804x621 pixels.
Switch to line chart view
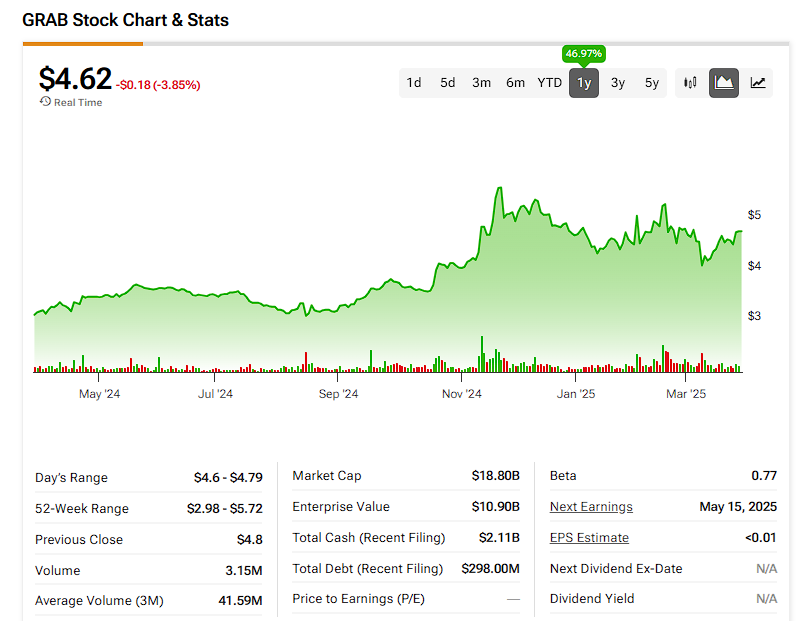pos(758,83)
